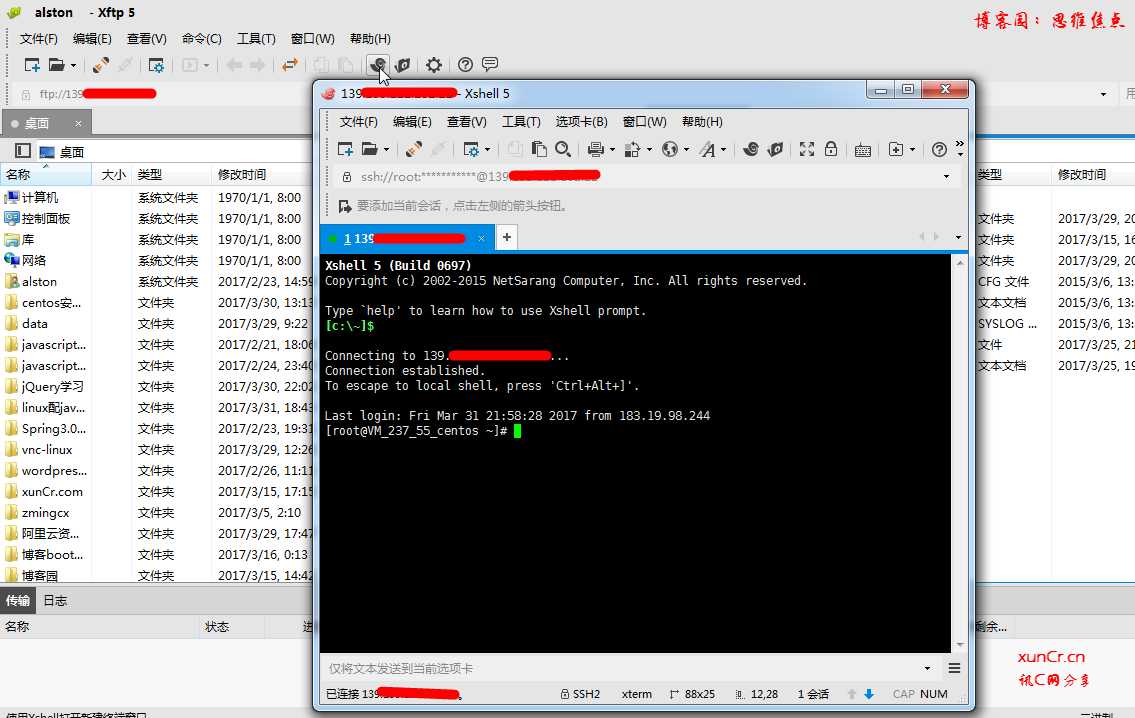Click the Print icon in Xshell toolbar
1135x718 pixels.
[x=596, y=149]
